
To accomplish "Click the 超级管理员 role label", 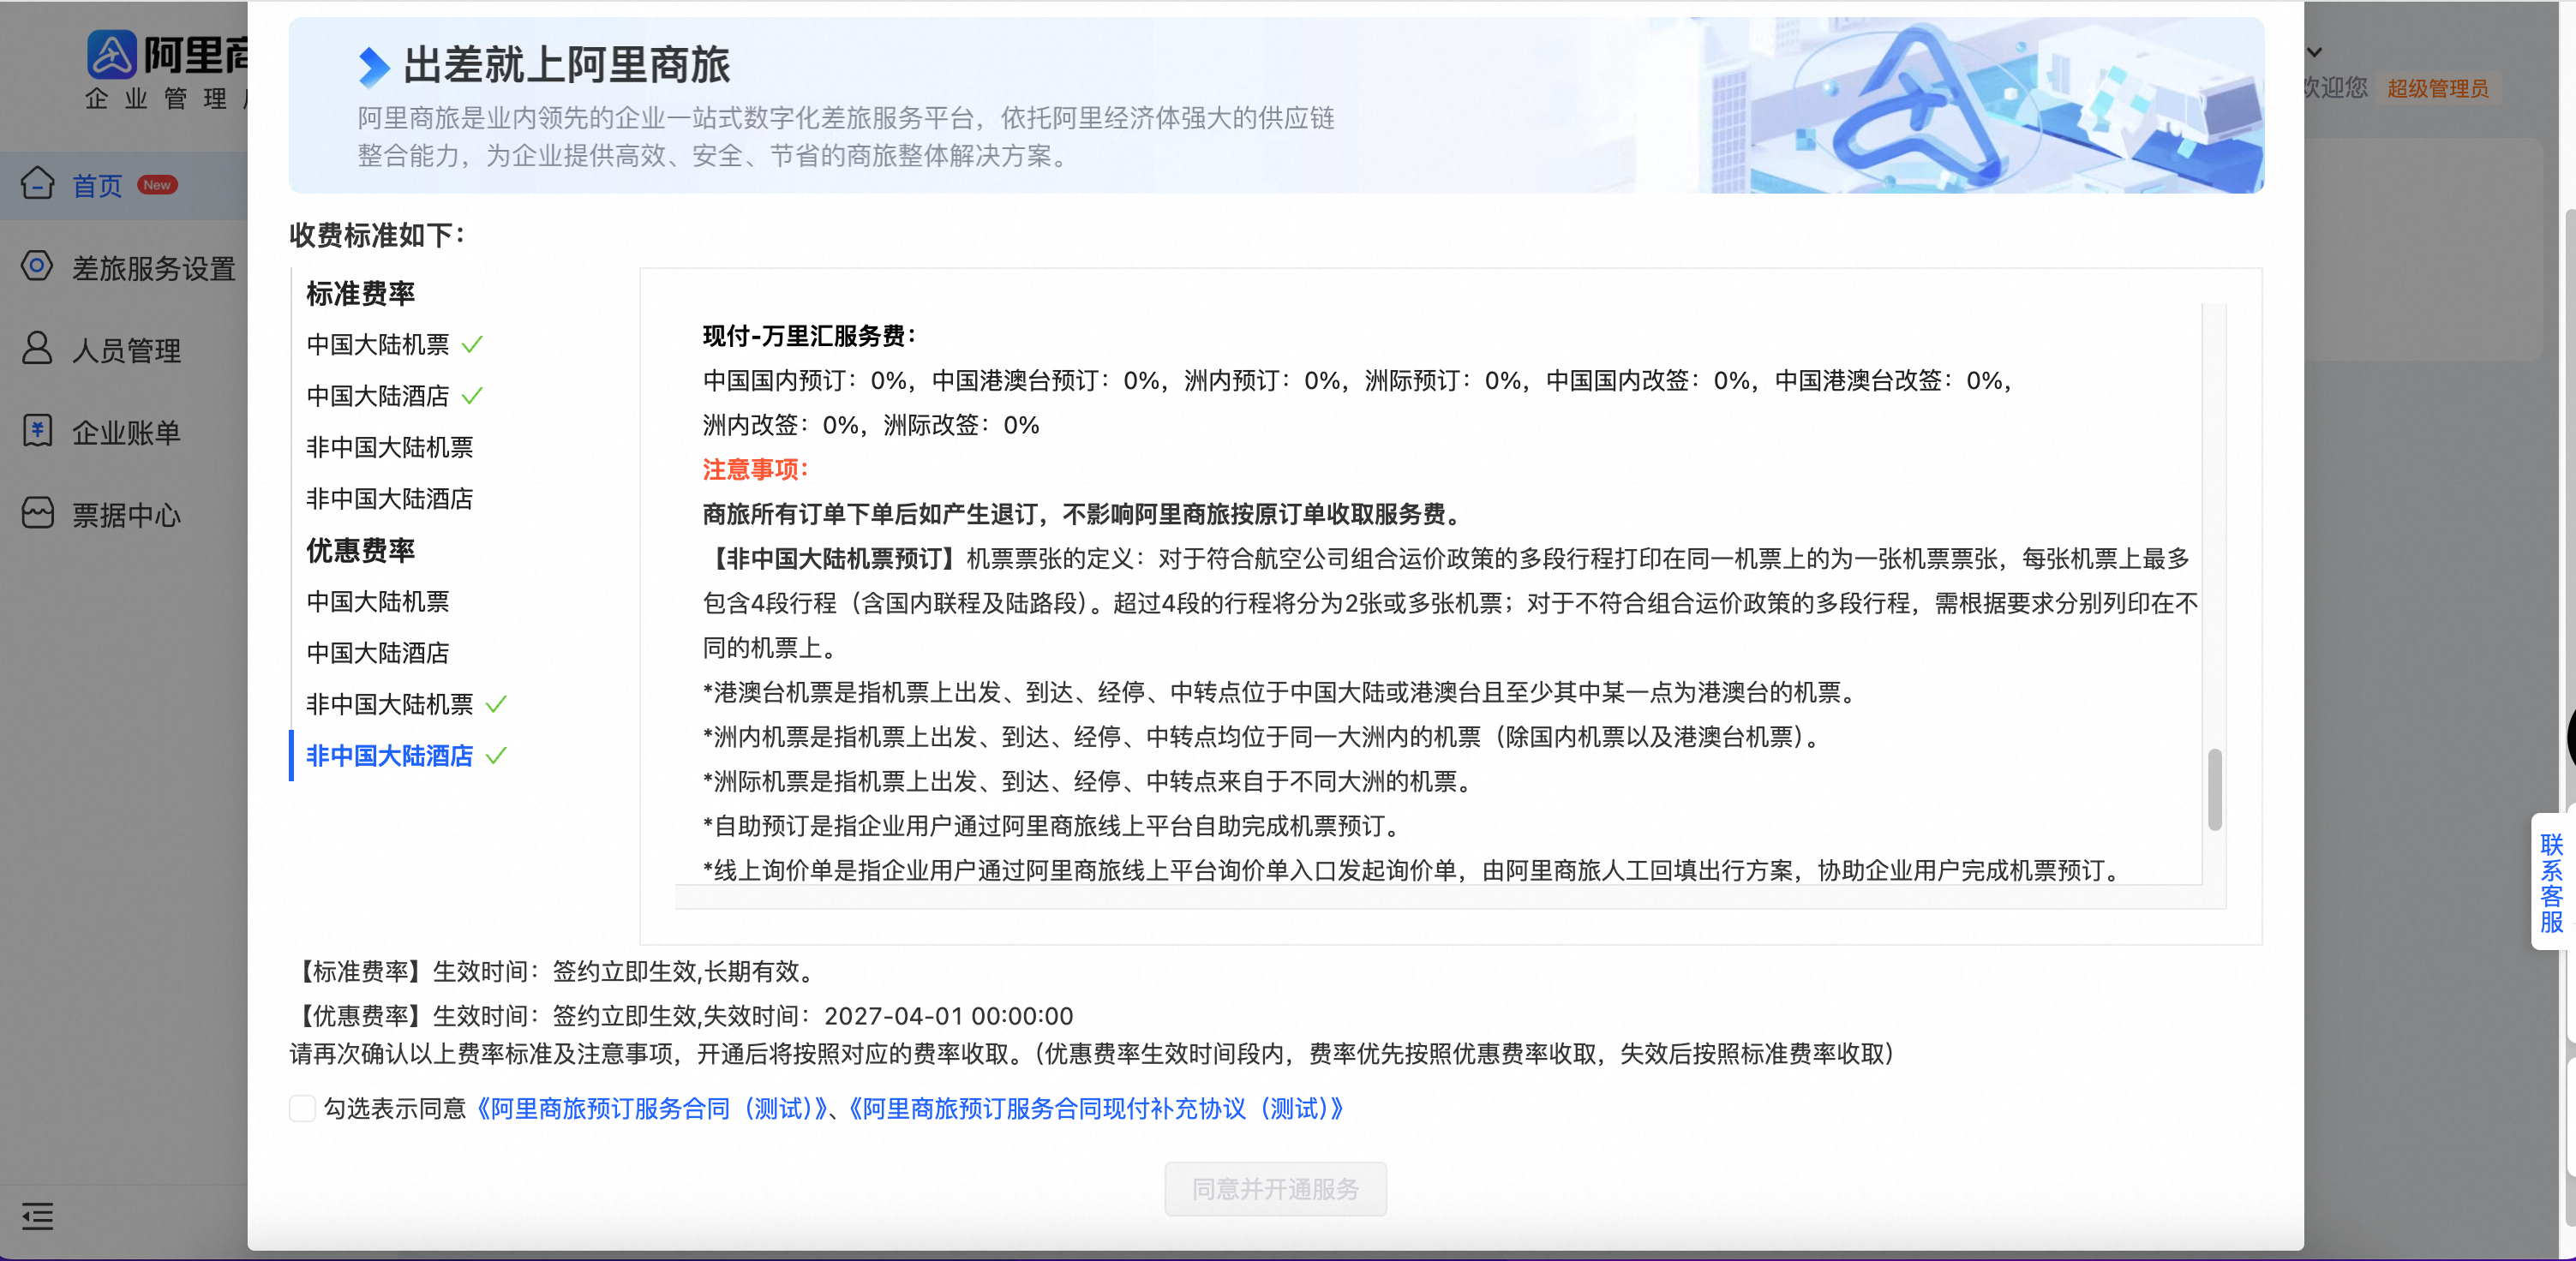I will [2437, 89].
